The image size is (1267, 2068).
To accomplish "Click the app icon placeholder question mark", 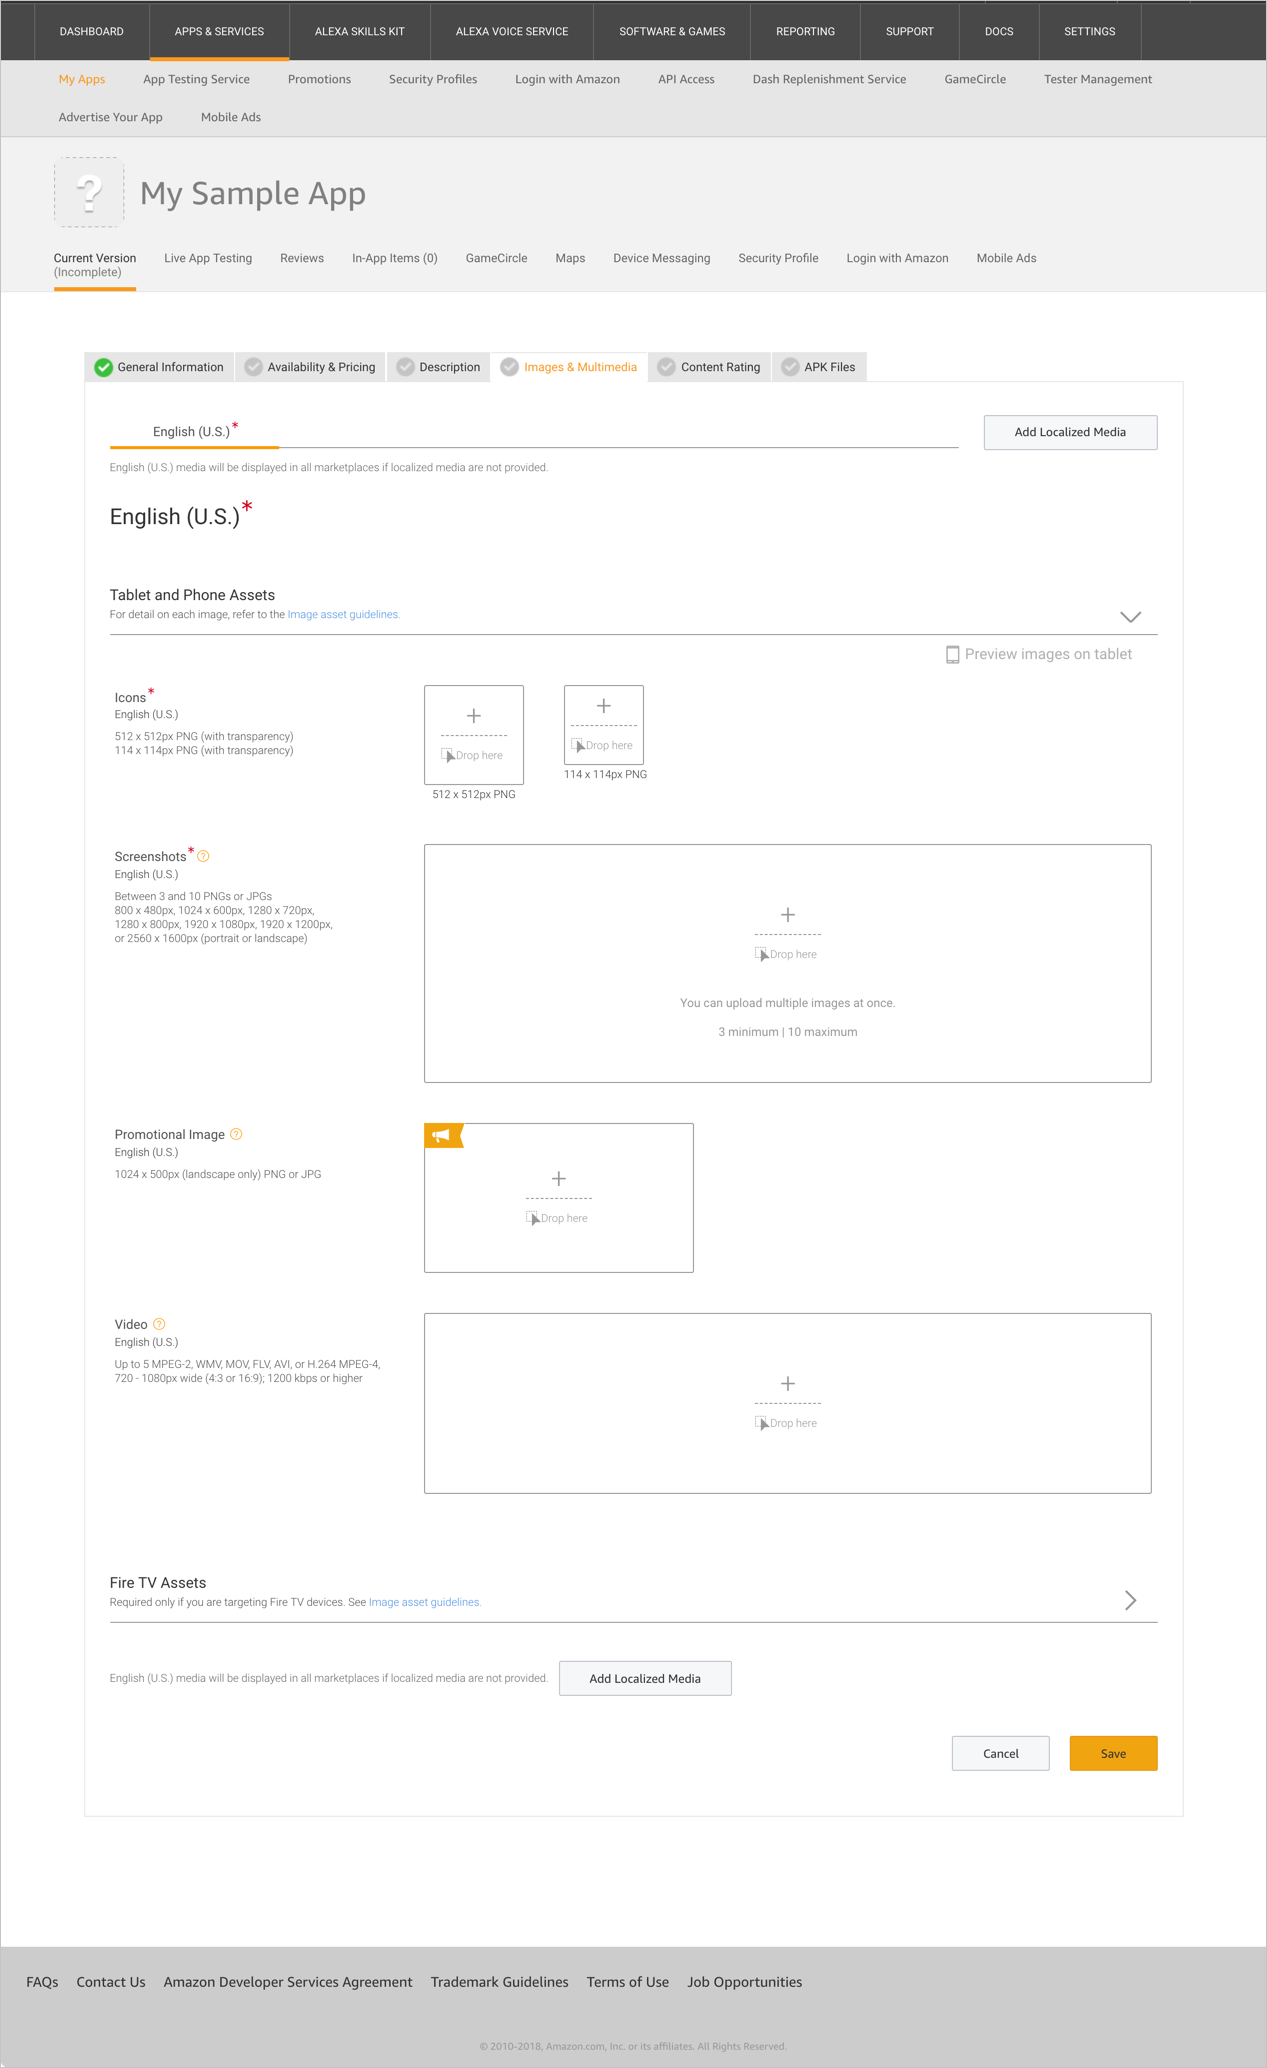I will point(89,192).
